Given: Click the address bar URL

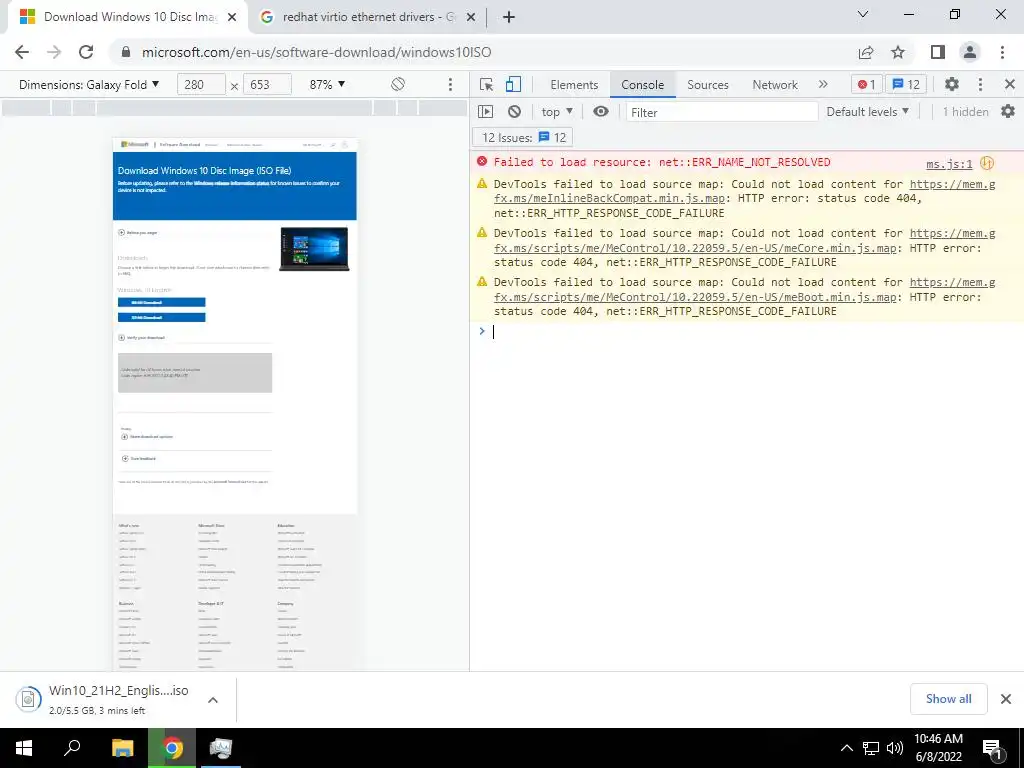Looking at the screenshot, I should 317,52.
